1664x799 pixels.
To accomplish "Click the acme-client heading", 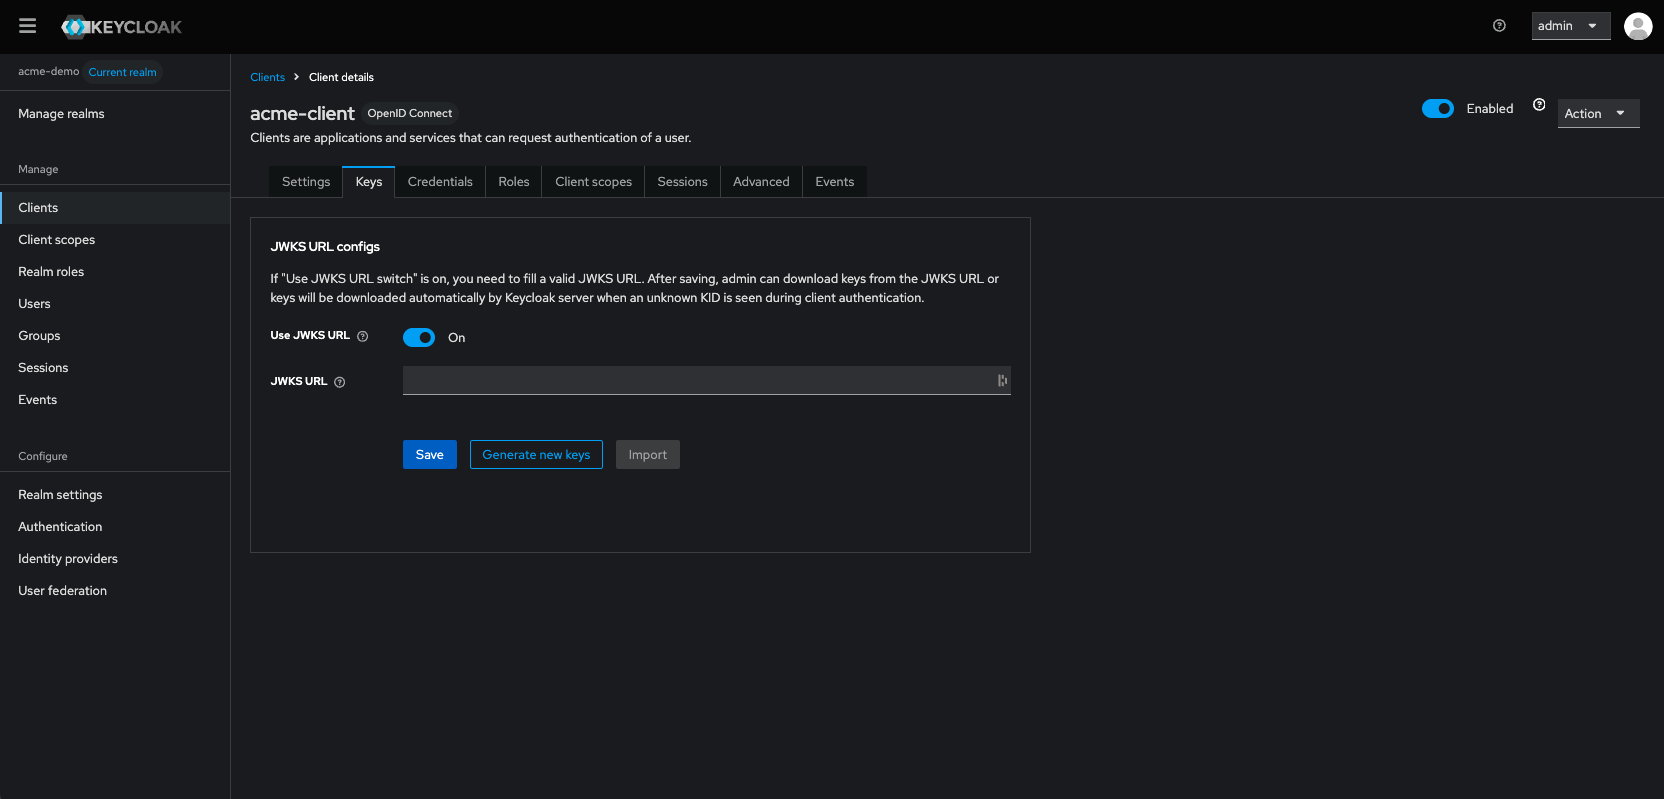I will (302, 114).
